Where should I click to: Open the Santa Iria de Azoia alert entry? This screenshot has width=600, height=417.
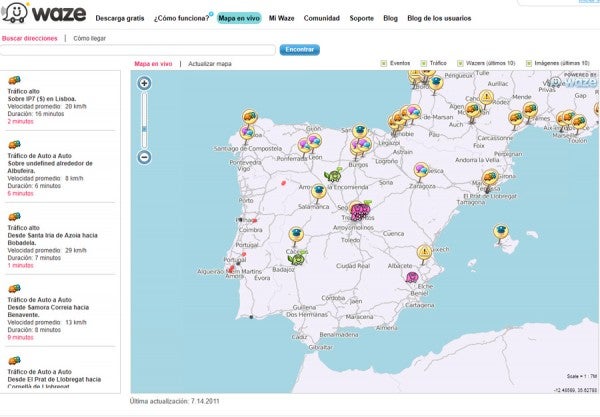60,241
